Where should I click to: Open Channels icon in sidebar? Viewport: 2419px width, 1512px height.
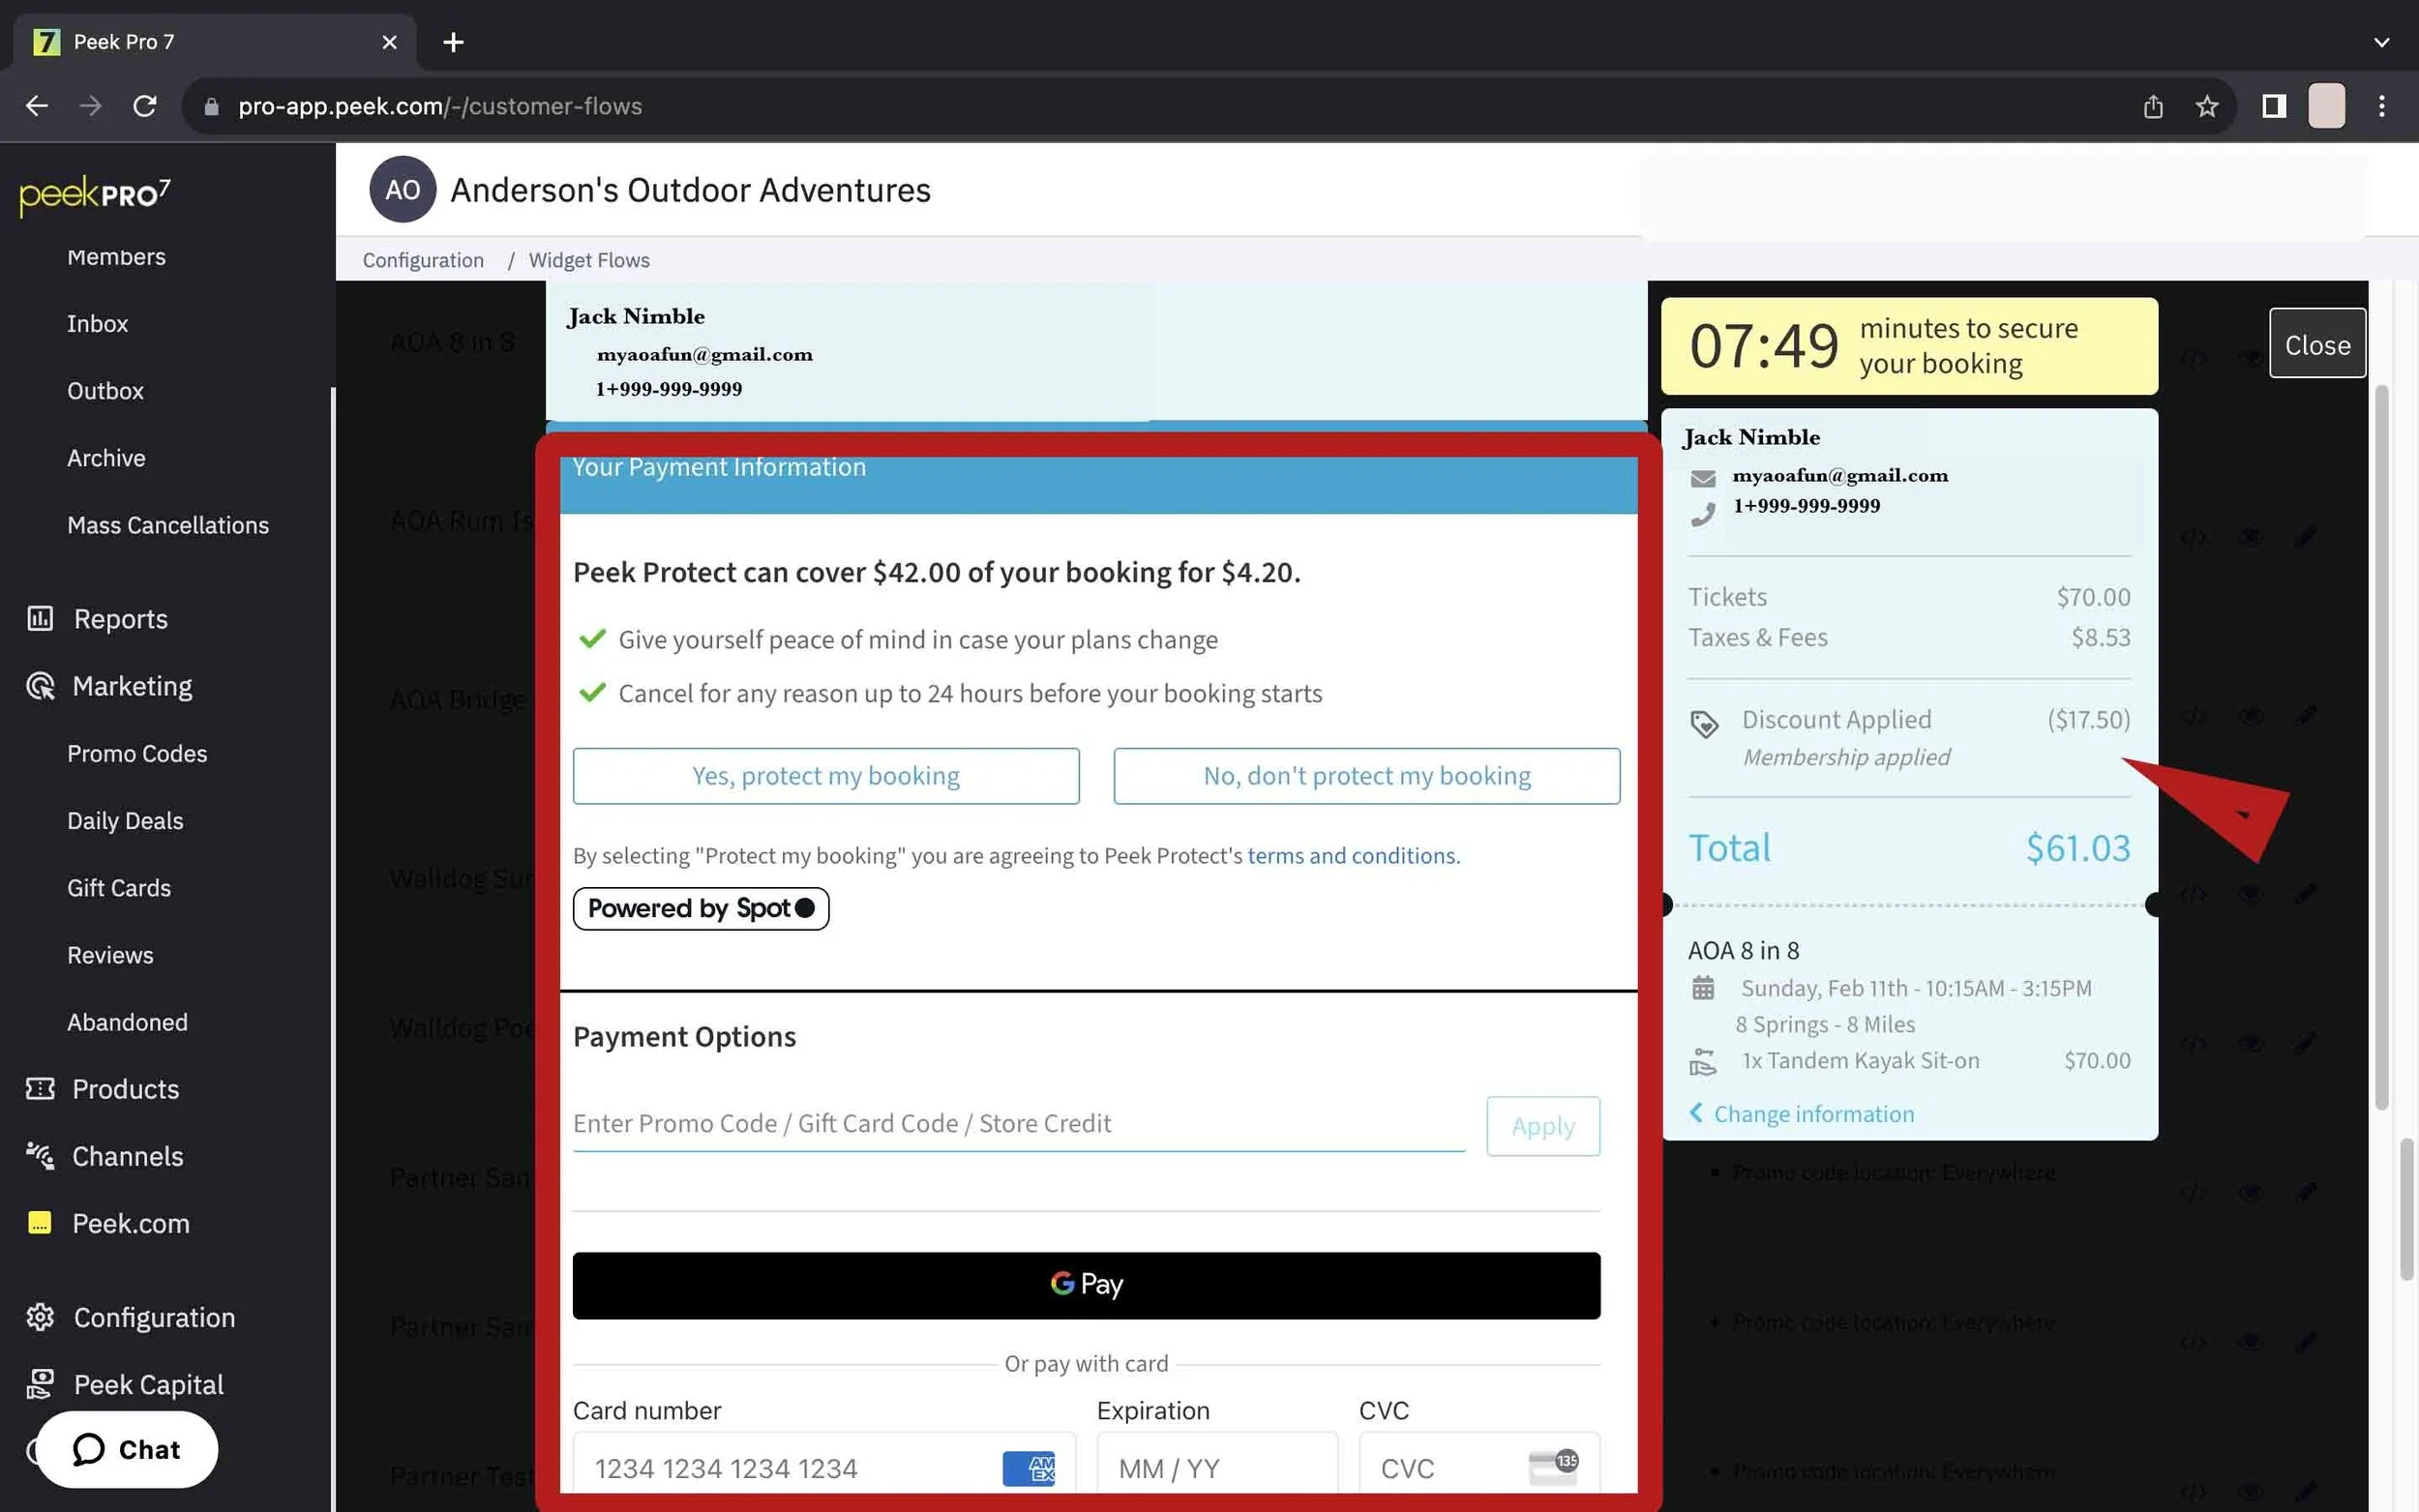(40, 1156)
